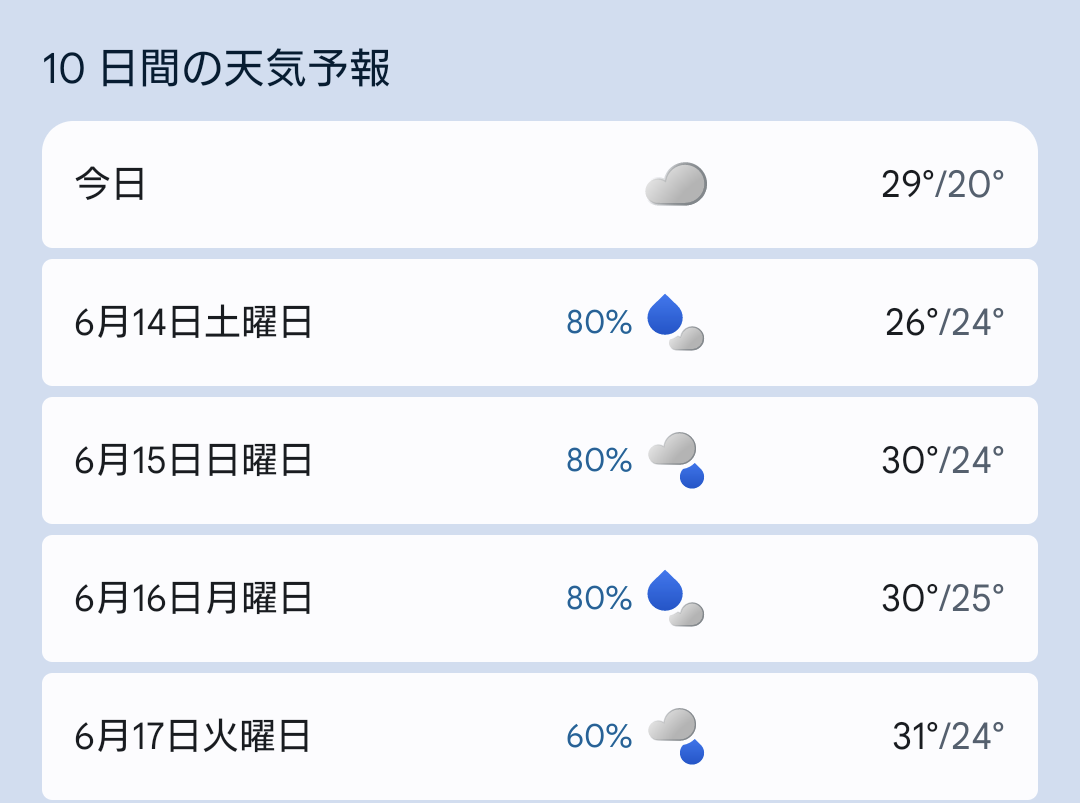Click the rain cloud icon for 6月17日火曜日
This screenshot has height=803, width=1080.
pos(676,736)
